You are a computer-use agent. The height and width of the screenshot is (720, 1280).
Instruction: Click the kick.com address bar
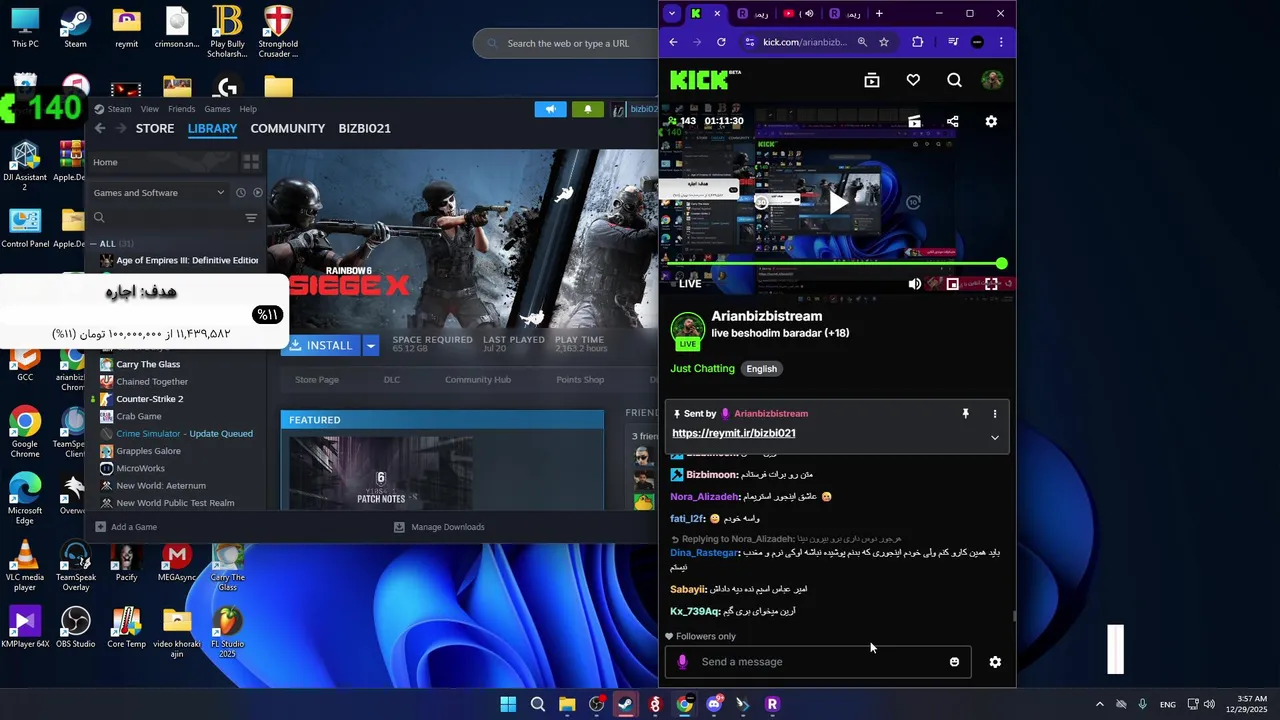coord(805,42)
